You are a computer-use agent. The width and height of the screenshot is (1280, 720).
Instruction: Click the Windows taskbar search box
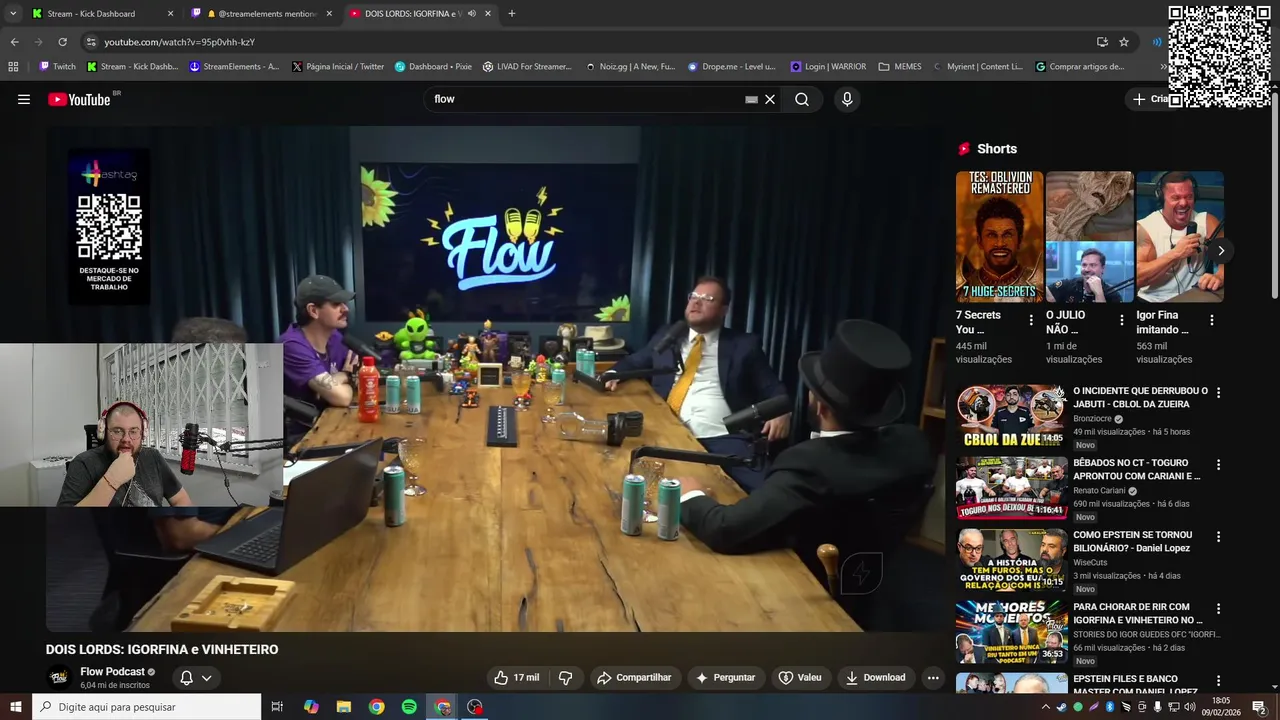click(146, 707)
